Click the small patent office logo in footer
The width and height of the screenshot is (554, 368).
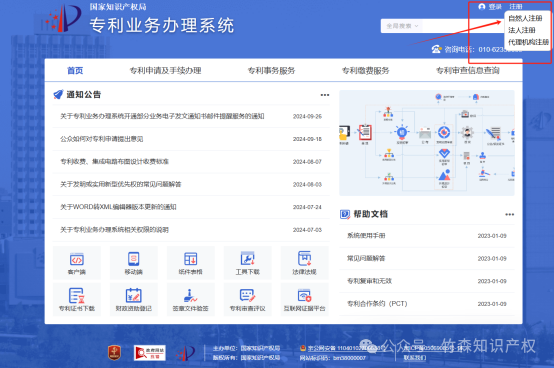(186, 352)
